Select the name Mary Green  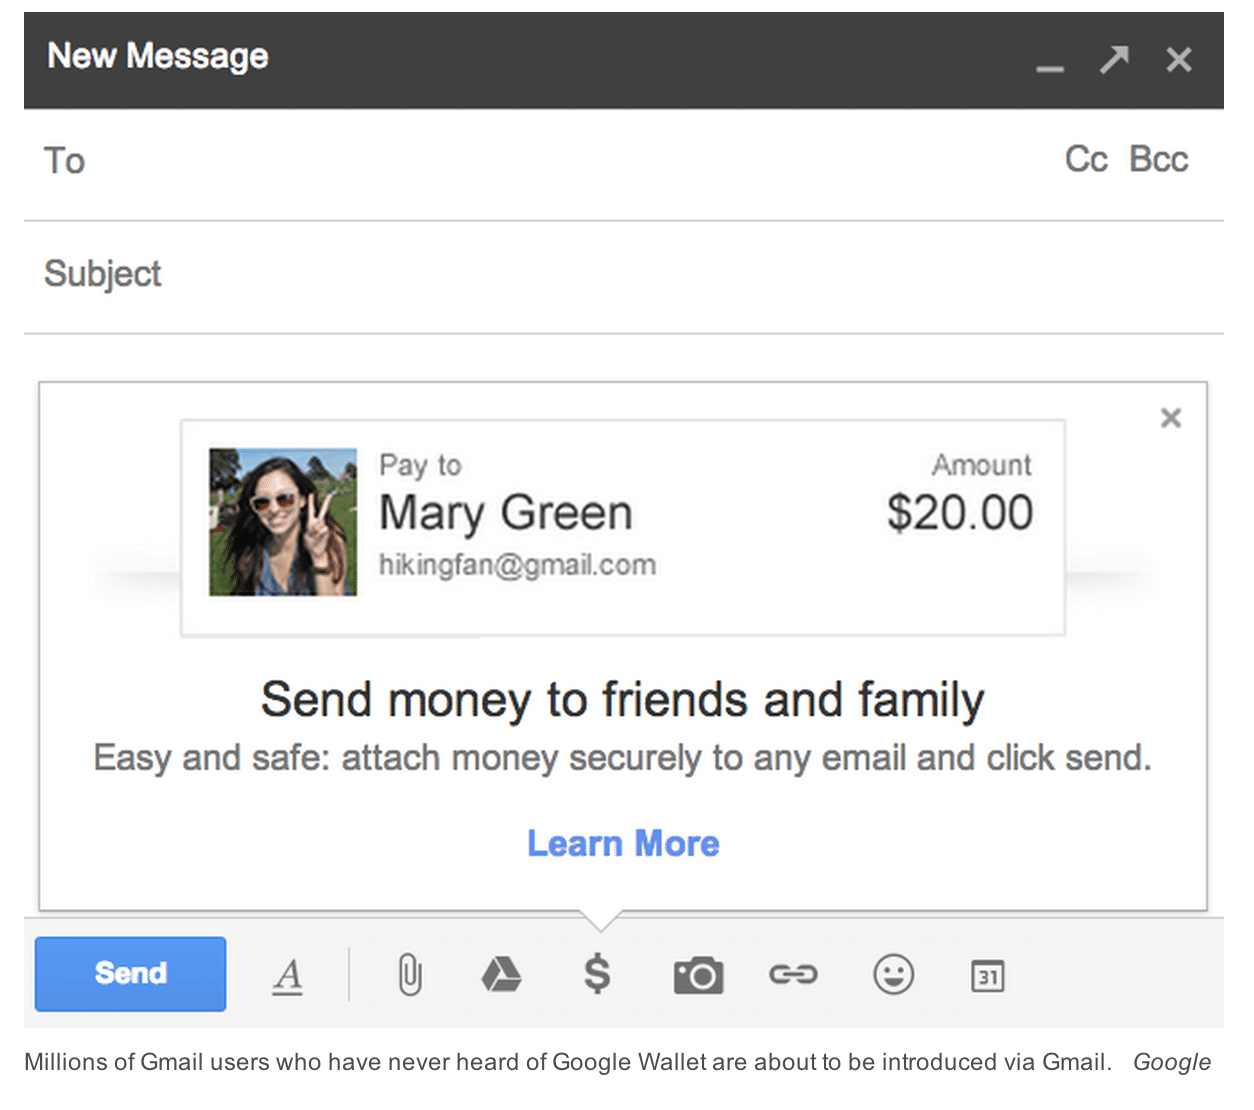click(x=505, y=513)
